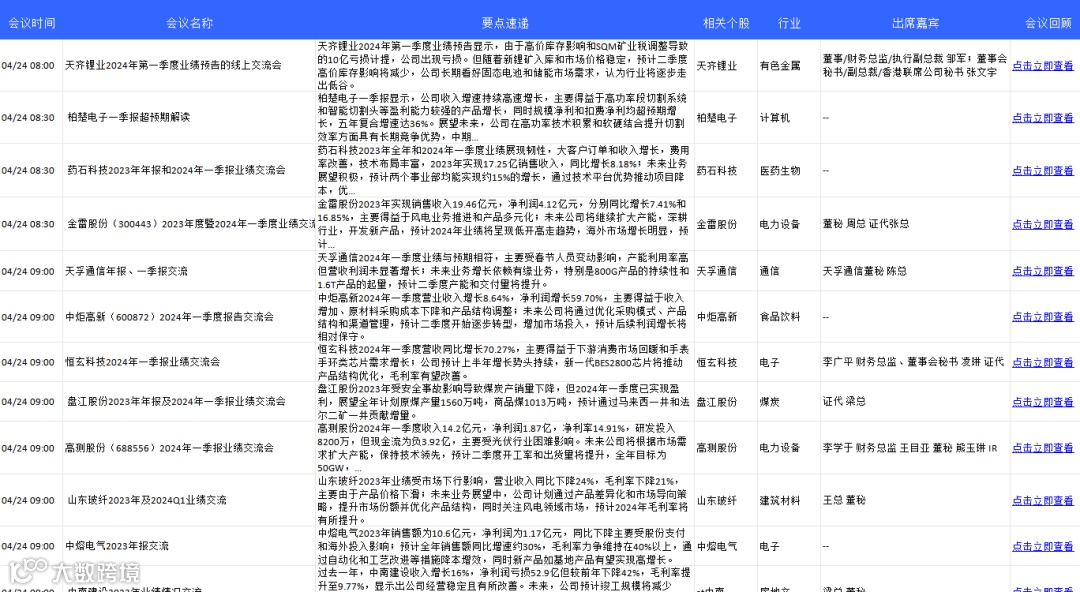
Task: Click the 建筑材料 industry cell
Action: [780, 500]
